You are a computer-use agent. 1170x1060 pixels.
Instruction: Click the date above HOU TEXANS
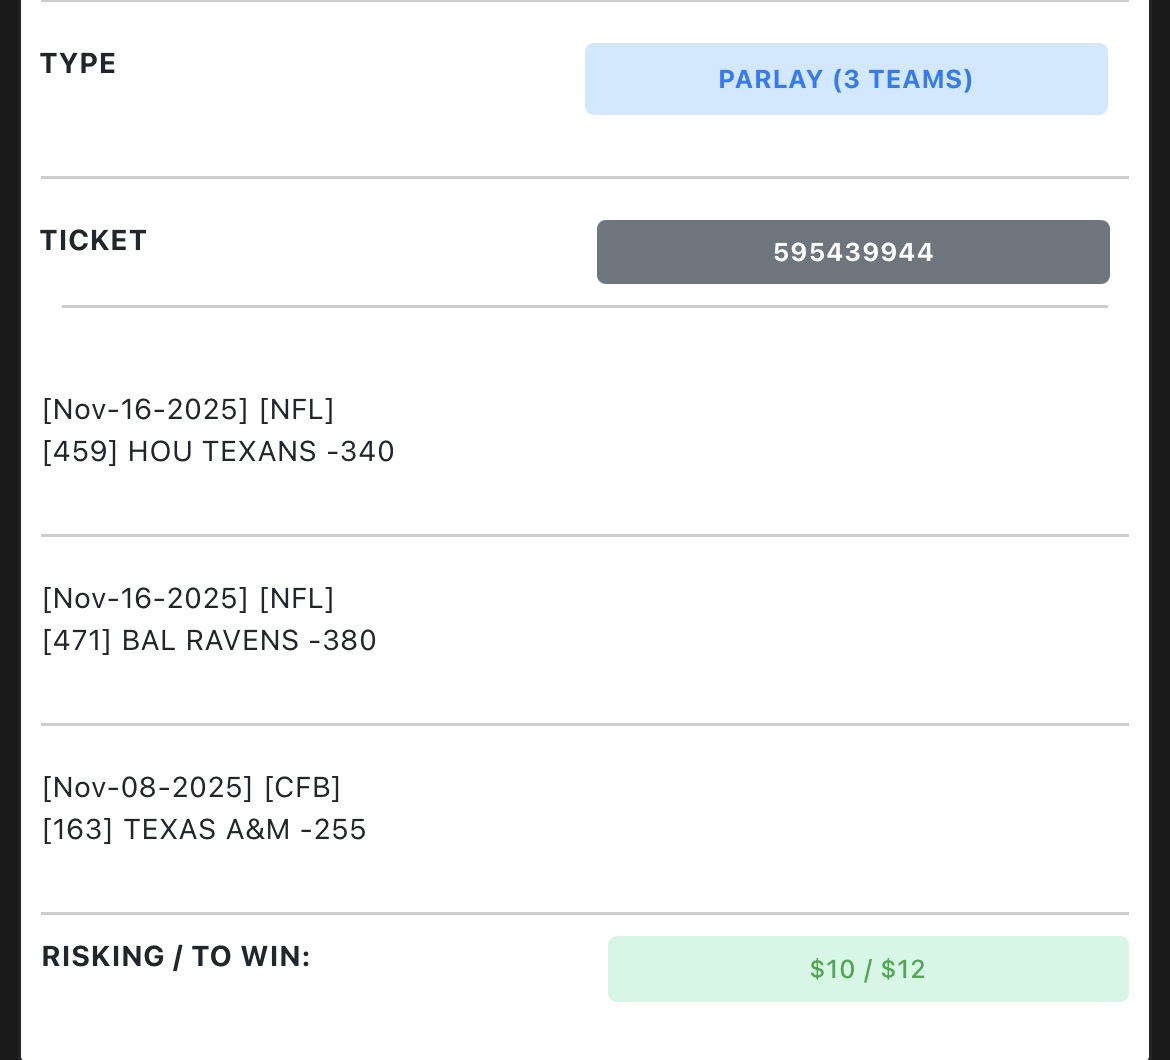[145, 409]
